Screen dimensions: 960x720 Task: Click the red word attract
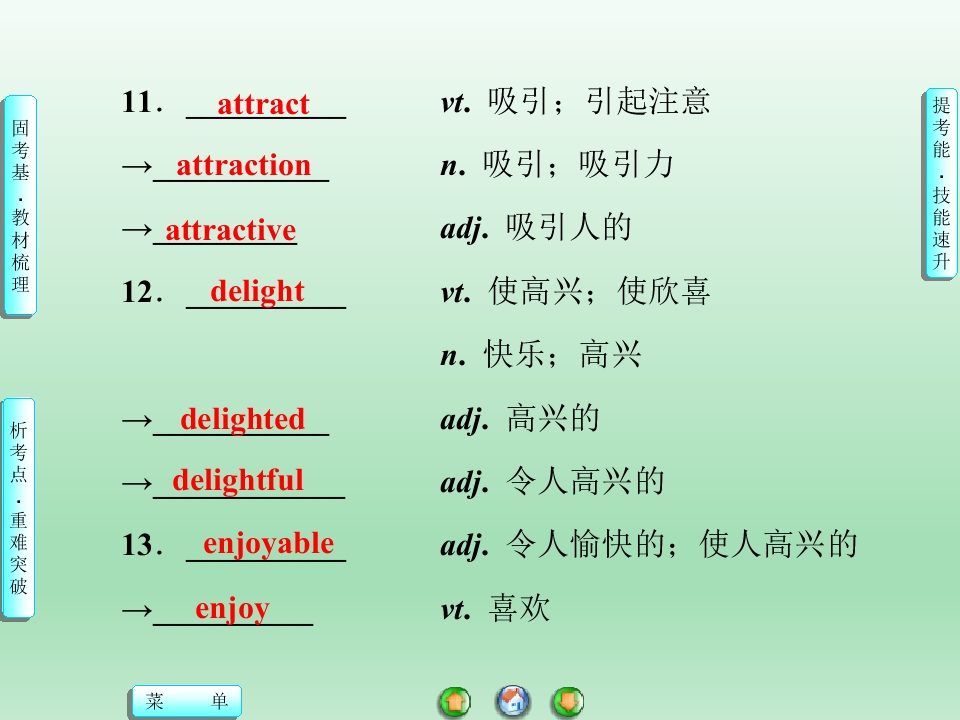pyautogui.click(x=263, y=104)
